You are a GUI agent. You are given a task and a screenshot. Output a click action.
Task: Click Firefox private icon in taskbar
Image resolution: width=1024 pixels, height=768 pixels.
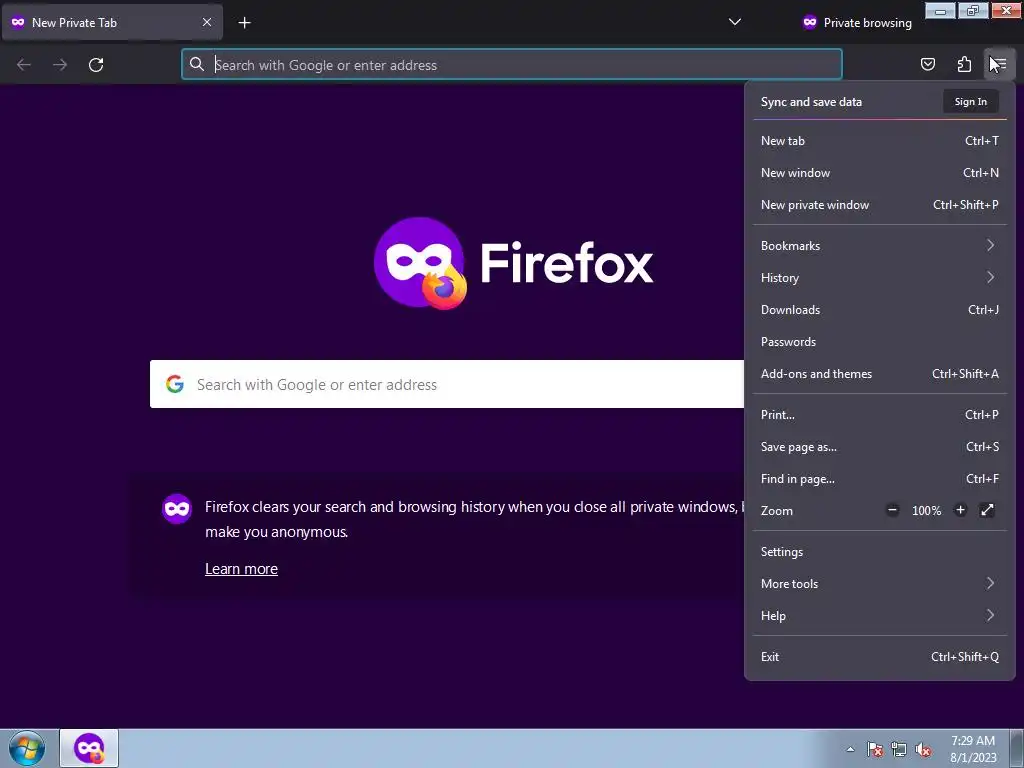pyautogui.click(x=89, y=748)
